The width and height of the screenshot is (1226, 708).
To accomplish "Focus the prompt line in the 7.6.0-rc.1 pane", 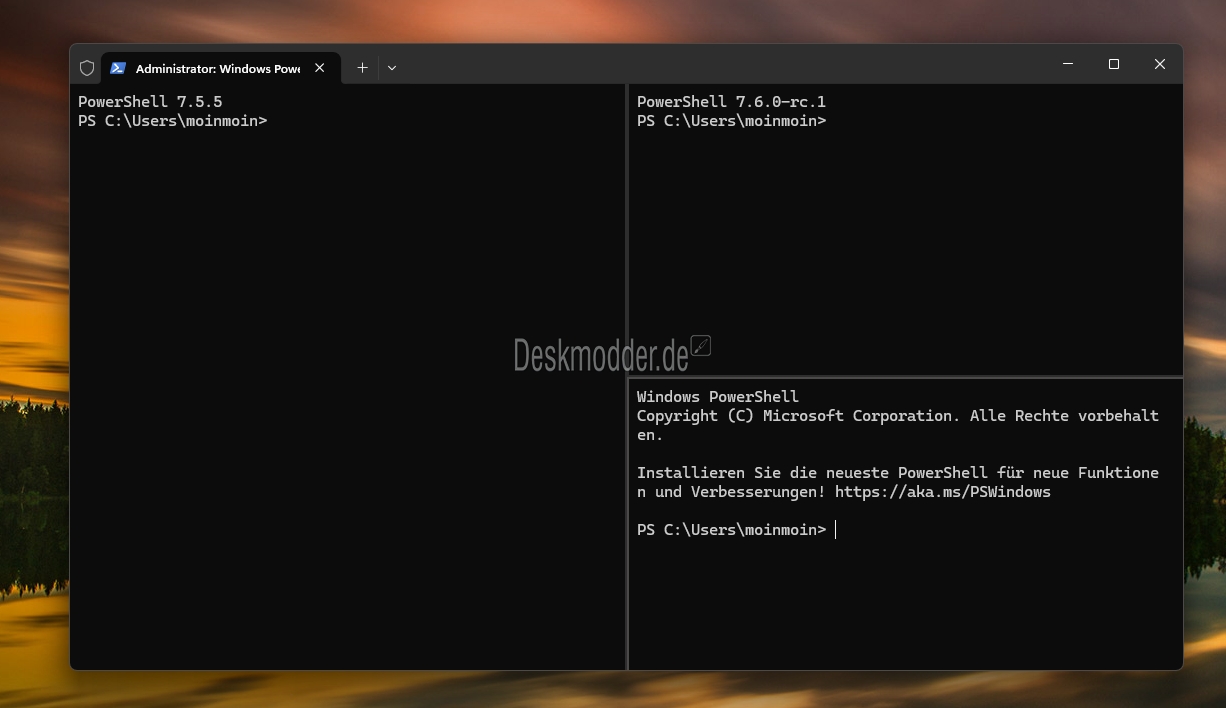I will click(x=731, y=121).
